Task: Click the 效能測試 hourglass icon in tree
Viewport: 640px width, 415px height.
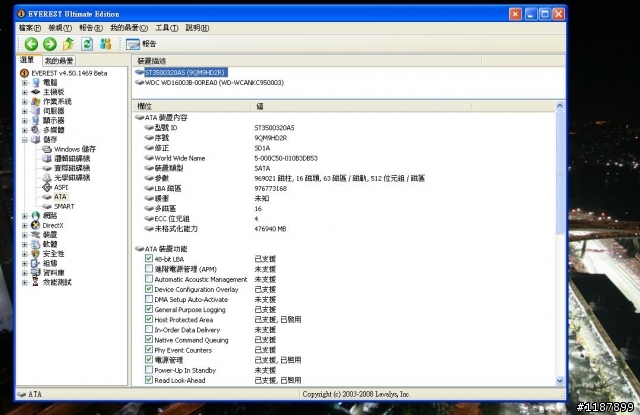Action: [36, 282]
